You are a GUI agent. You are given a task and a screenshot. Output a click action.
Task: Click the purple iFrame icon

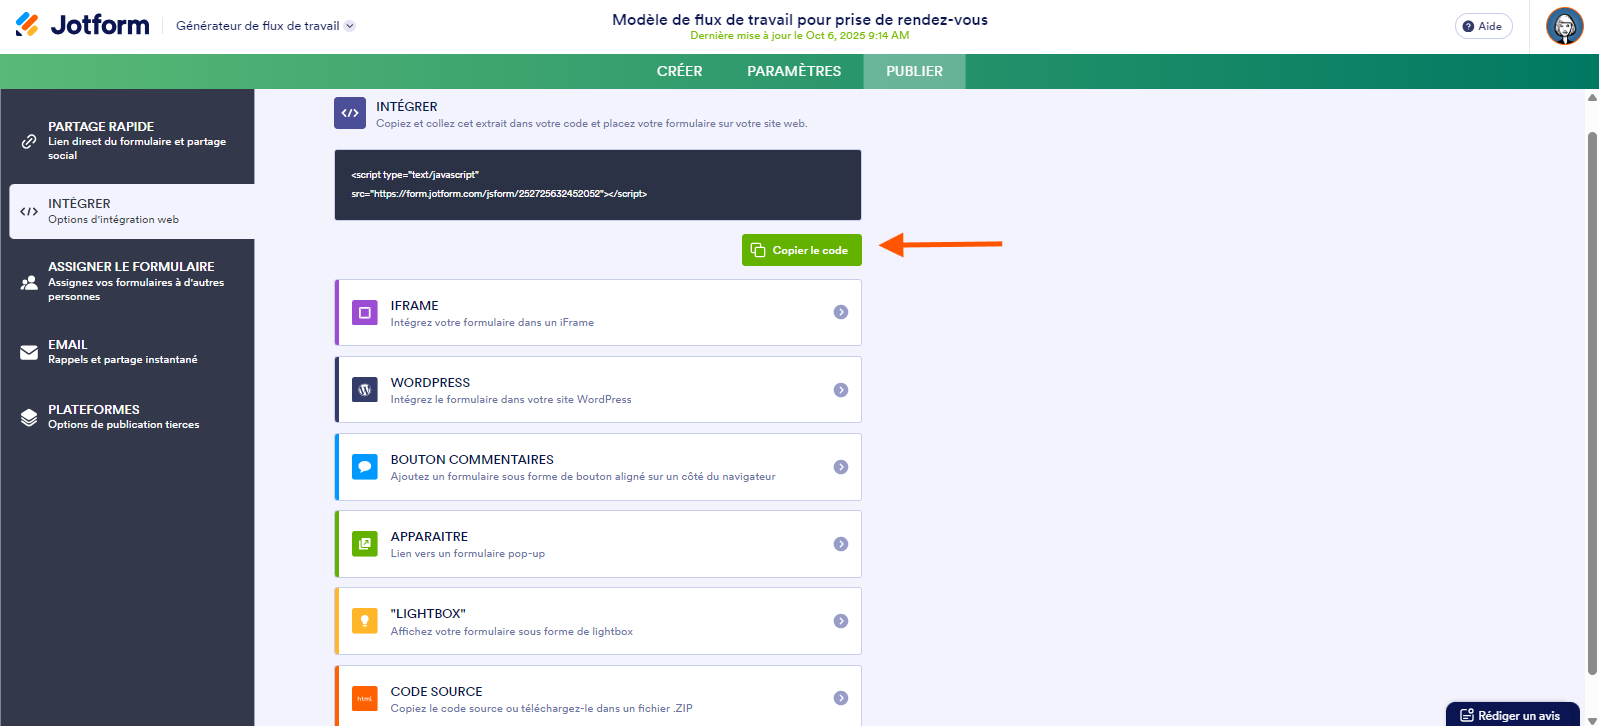tap(365, 313)
